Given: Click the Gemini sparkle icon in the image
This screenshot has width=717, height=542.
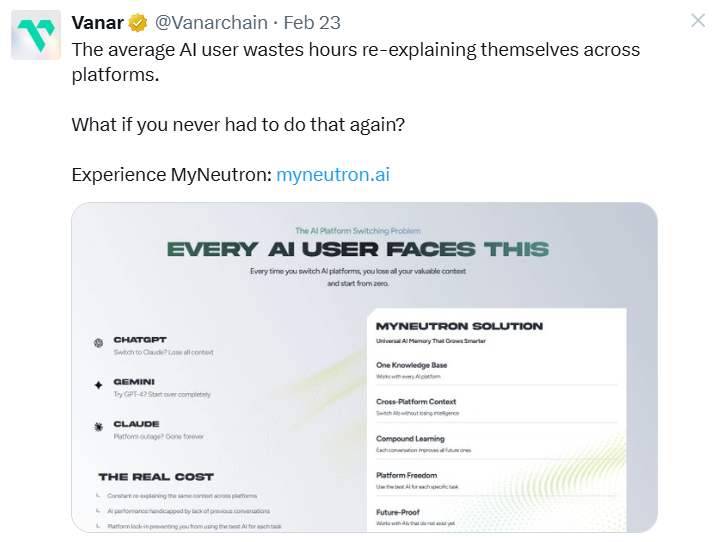Looking at the screenshot, I should point(98,385).
